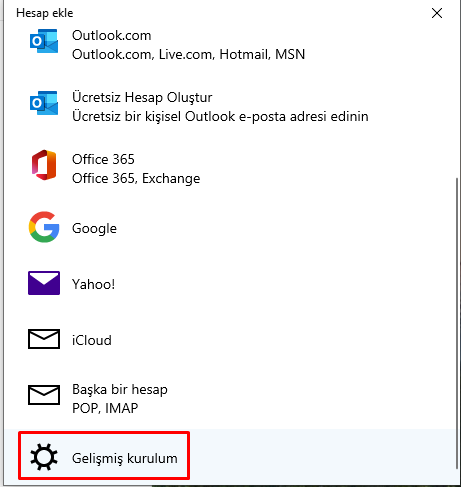
Task: Click the account list vertical scrollbar
Action: tap(457, 323)
